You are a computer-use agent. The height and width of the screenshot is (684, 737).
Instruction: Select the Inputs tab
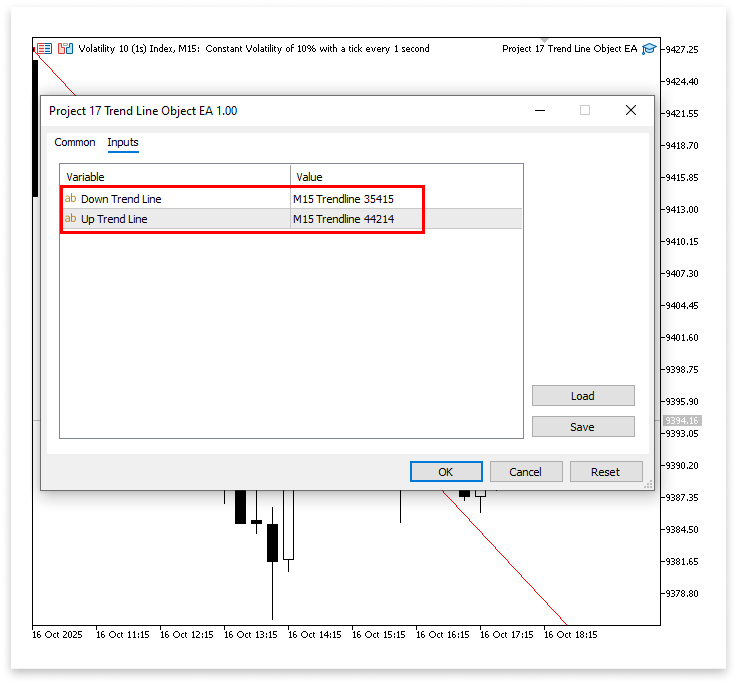(123, 142)
